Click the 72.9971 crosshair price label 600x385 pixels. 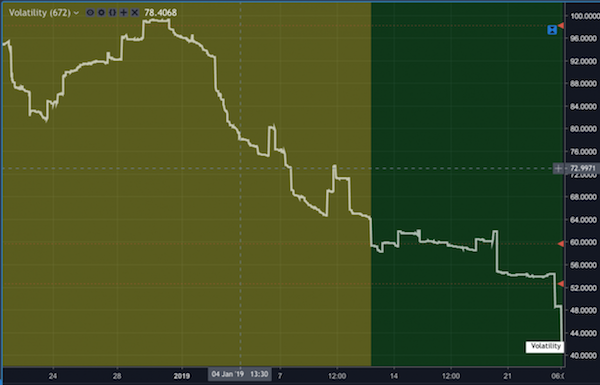(x=583, y=168)
